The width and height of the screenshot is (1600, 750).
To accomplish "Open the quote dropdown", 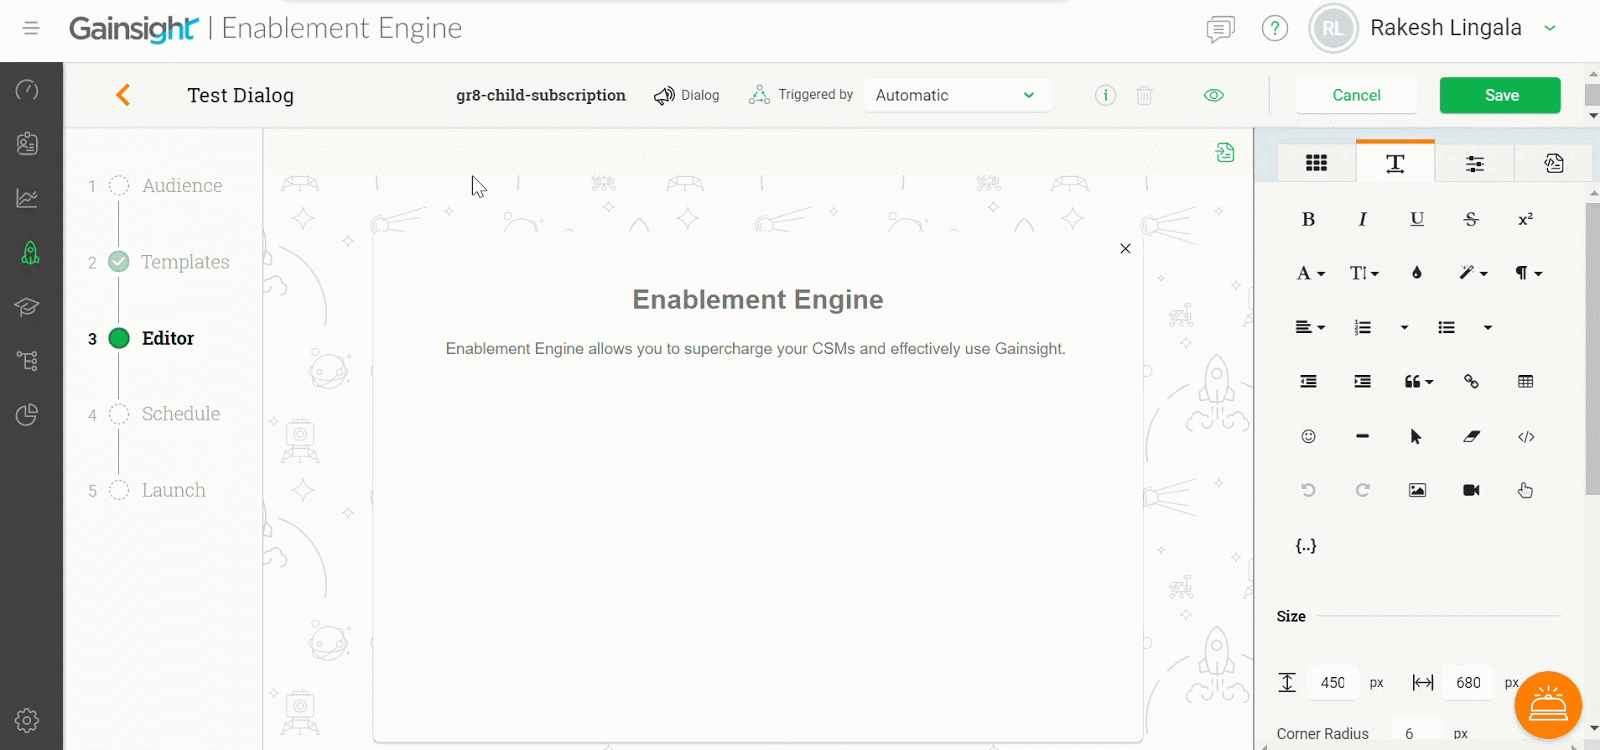I will pyautogui.click(x=1419, y=382).
